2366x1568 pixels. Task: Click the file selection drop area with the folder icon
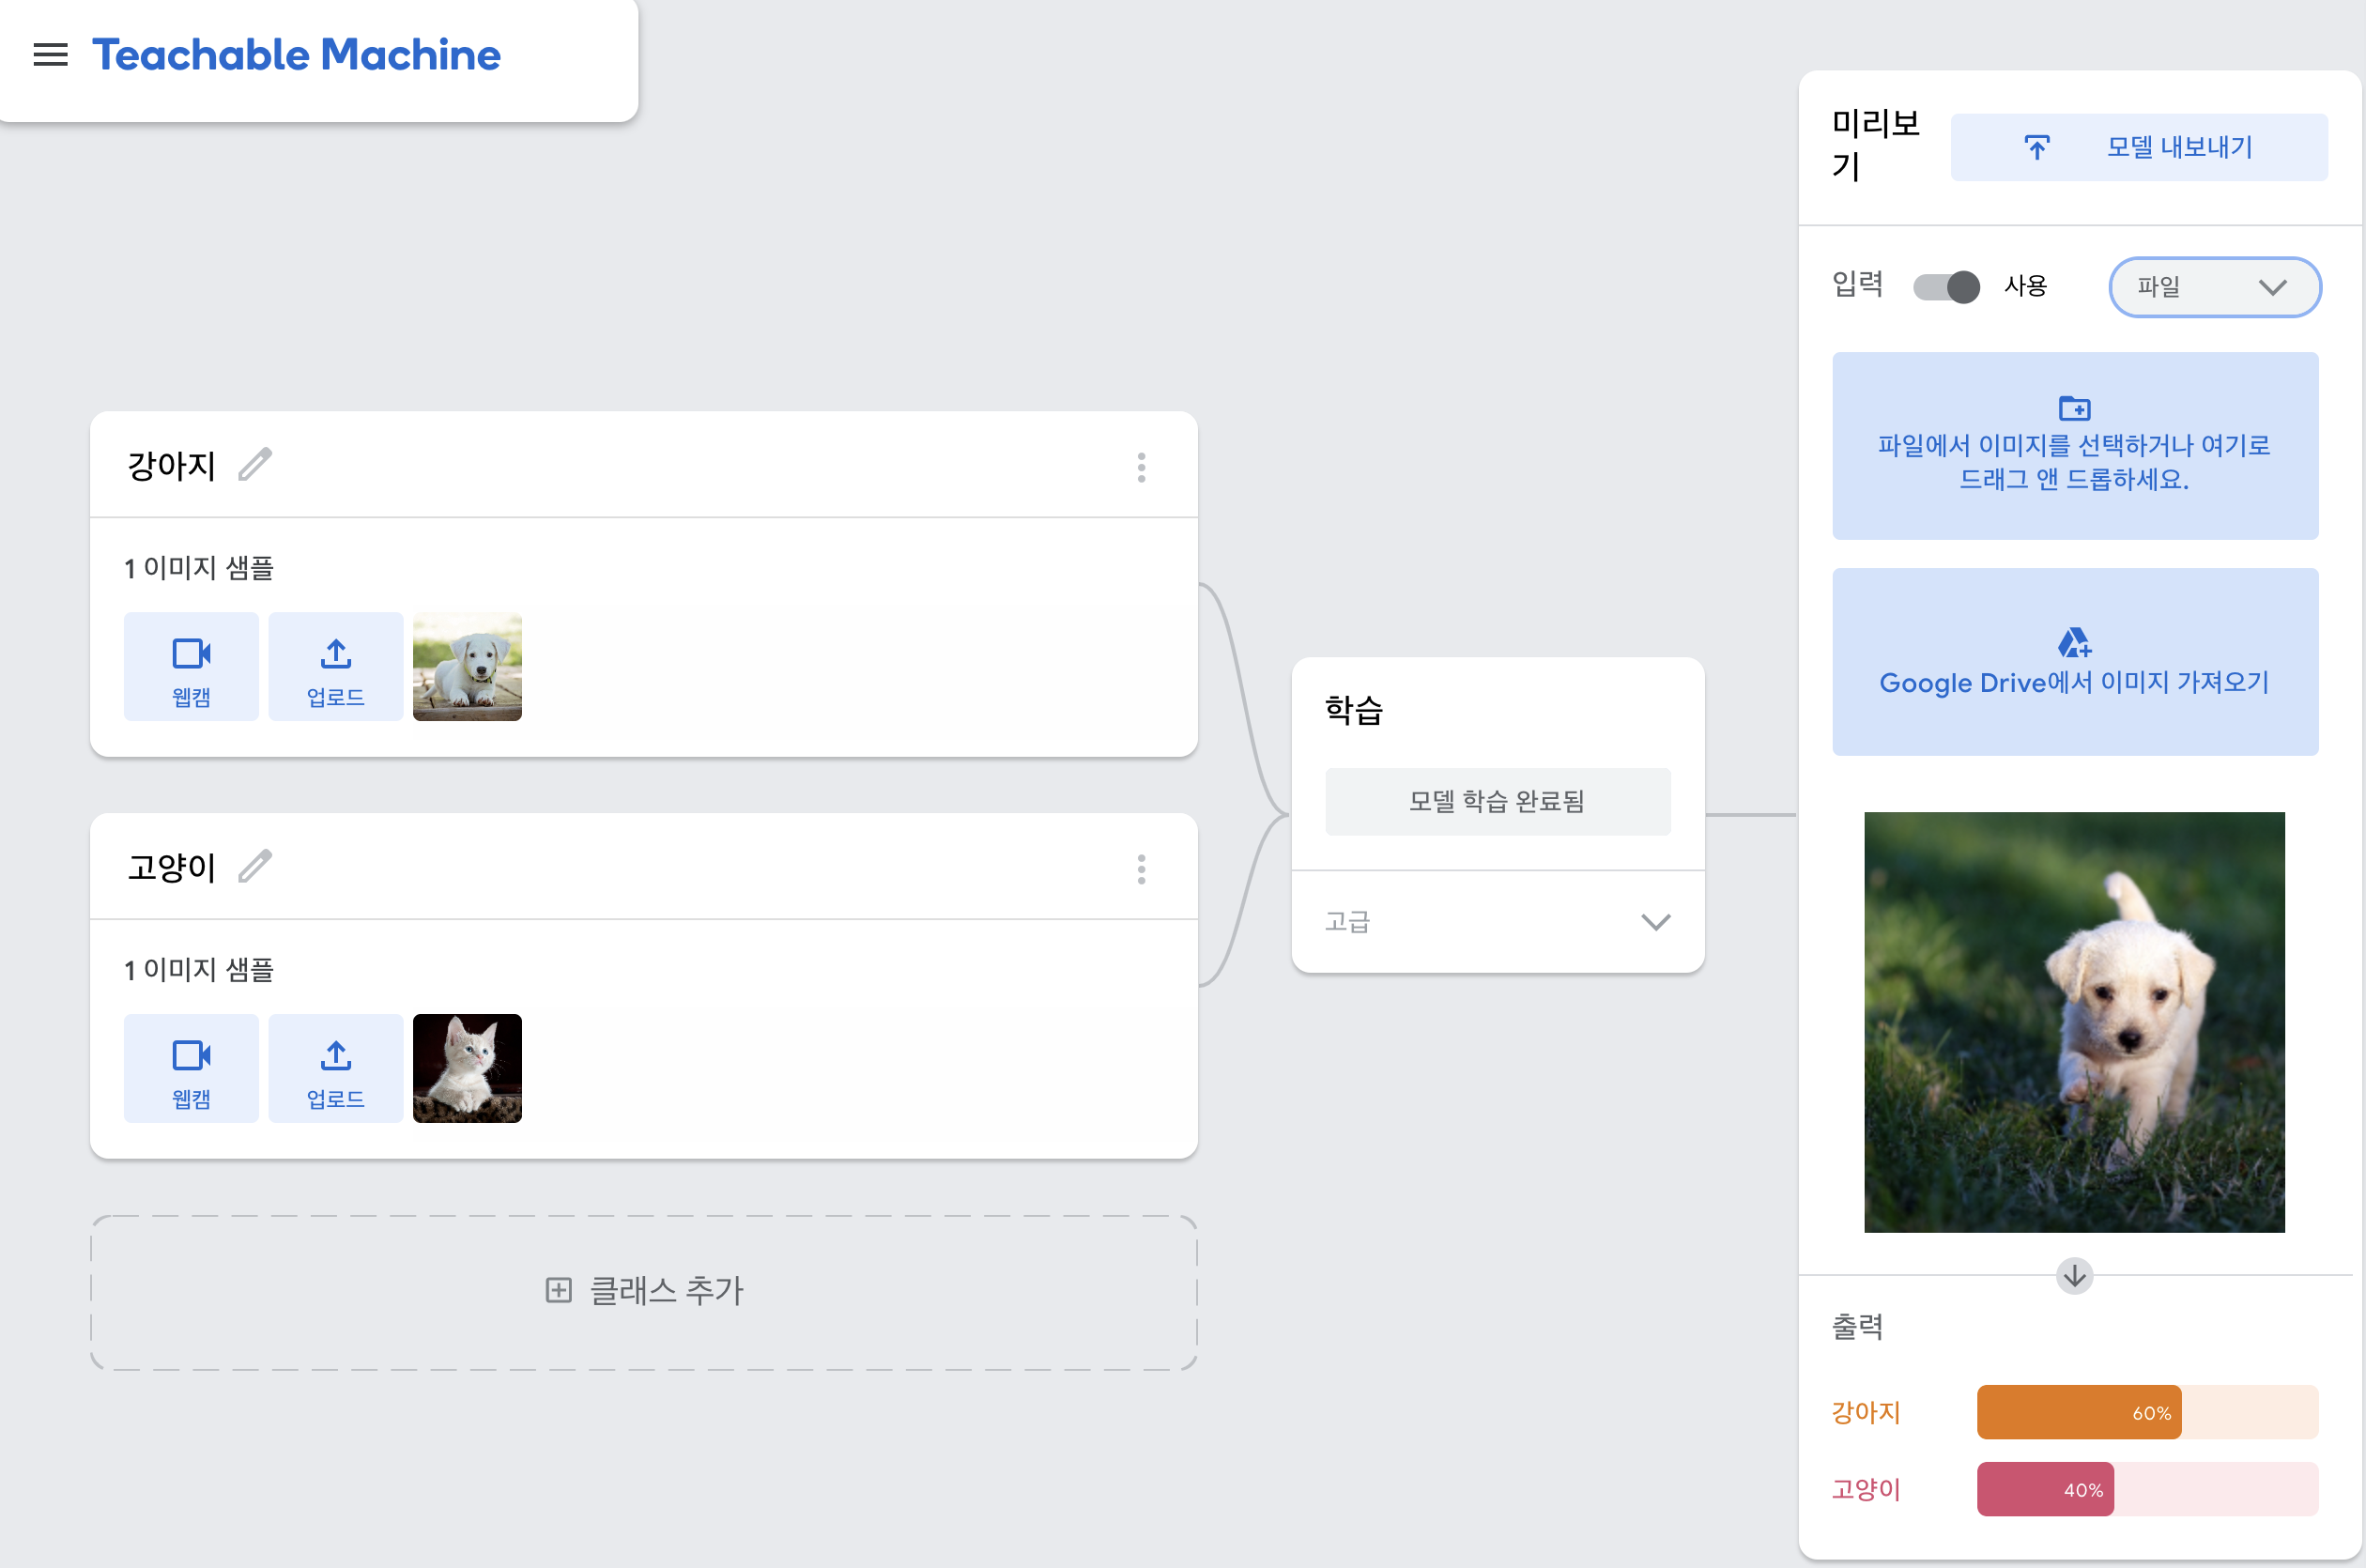tap(2074, 446)
